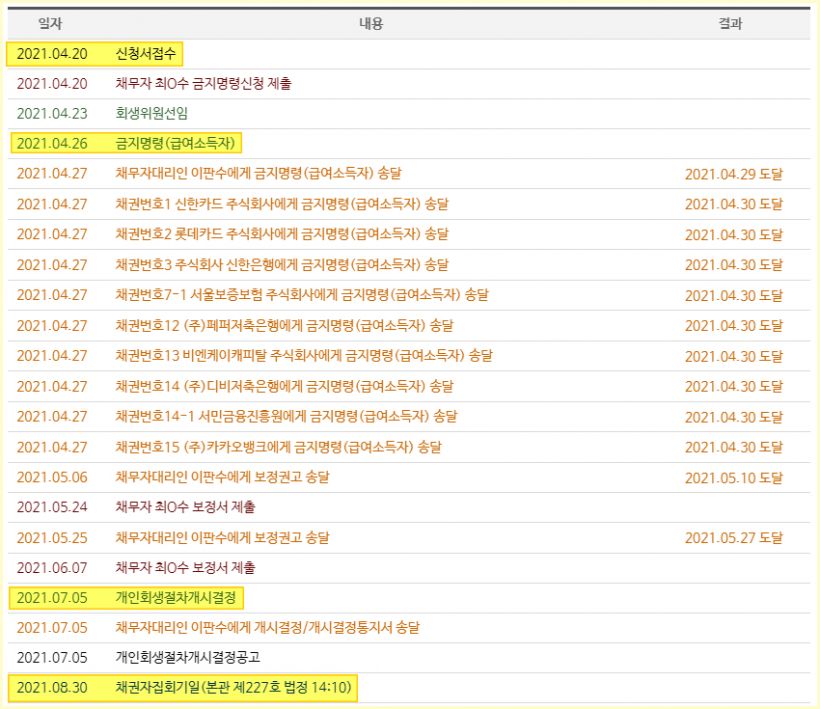Select the 채권번호2 롯데카드 주식회사 송달 entry

(x=282, y=234)
